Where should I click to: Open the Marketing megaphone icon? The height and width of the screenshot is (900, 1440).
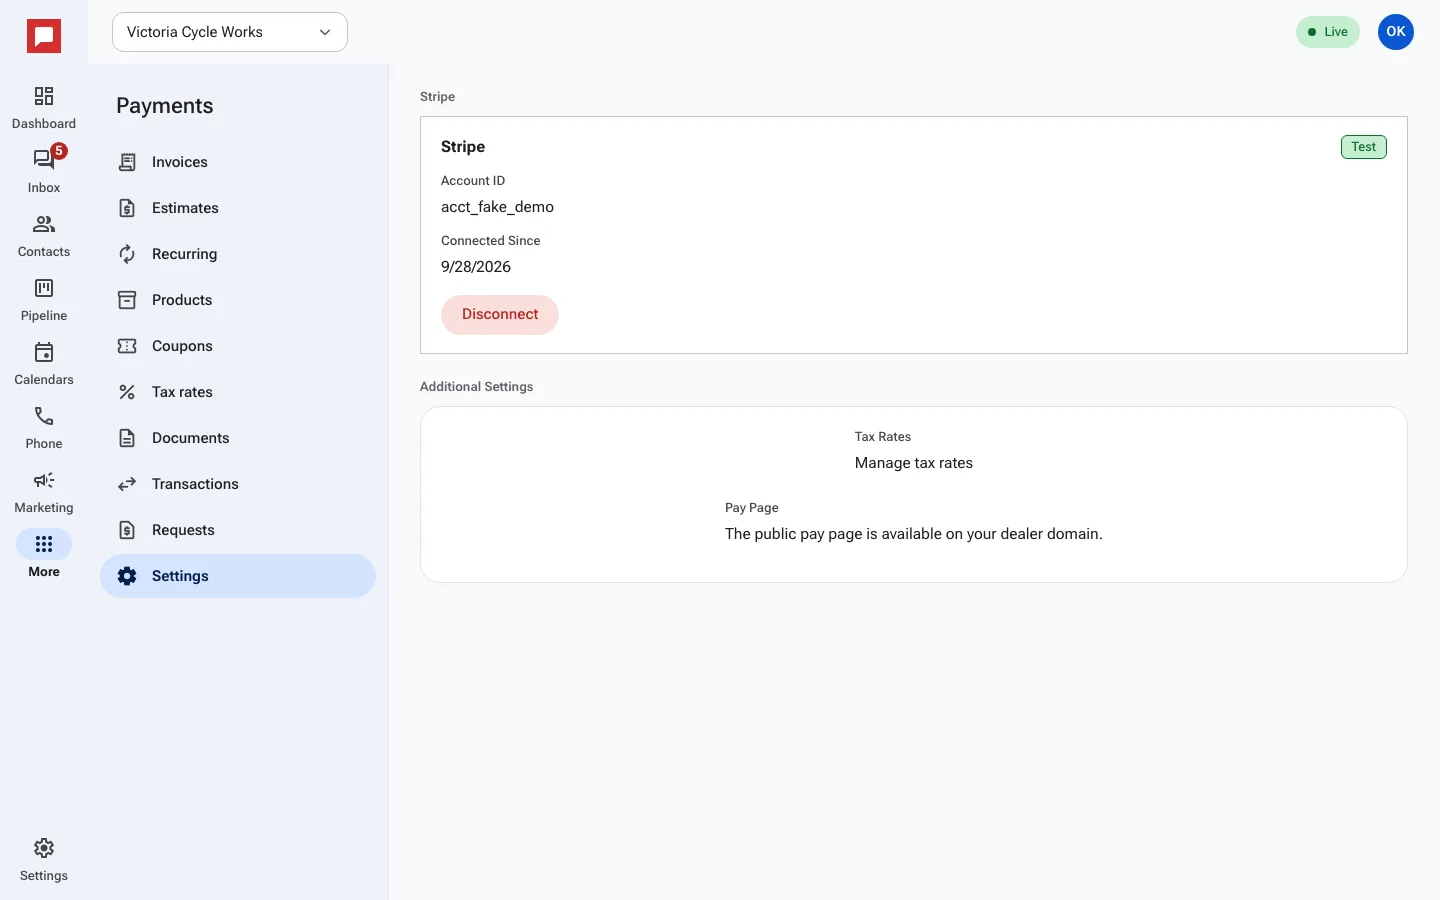coord(44,480)
